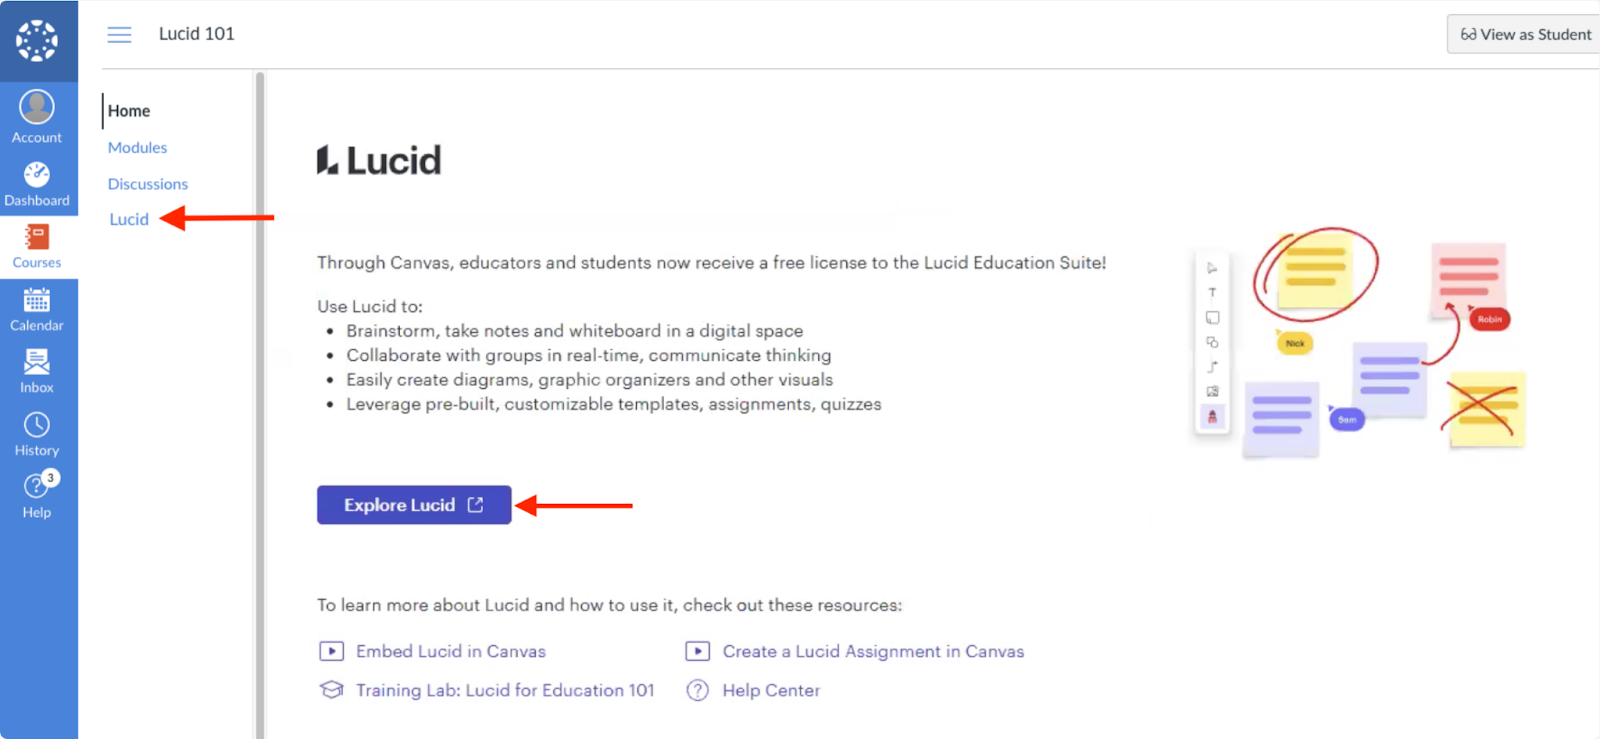Click the bullet 'Easily create diagrams, graphic organizers'
This screenshot has width=1600, height=739.
pyautogui.click(x=590, y=380)
